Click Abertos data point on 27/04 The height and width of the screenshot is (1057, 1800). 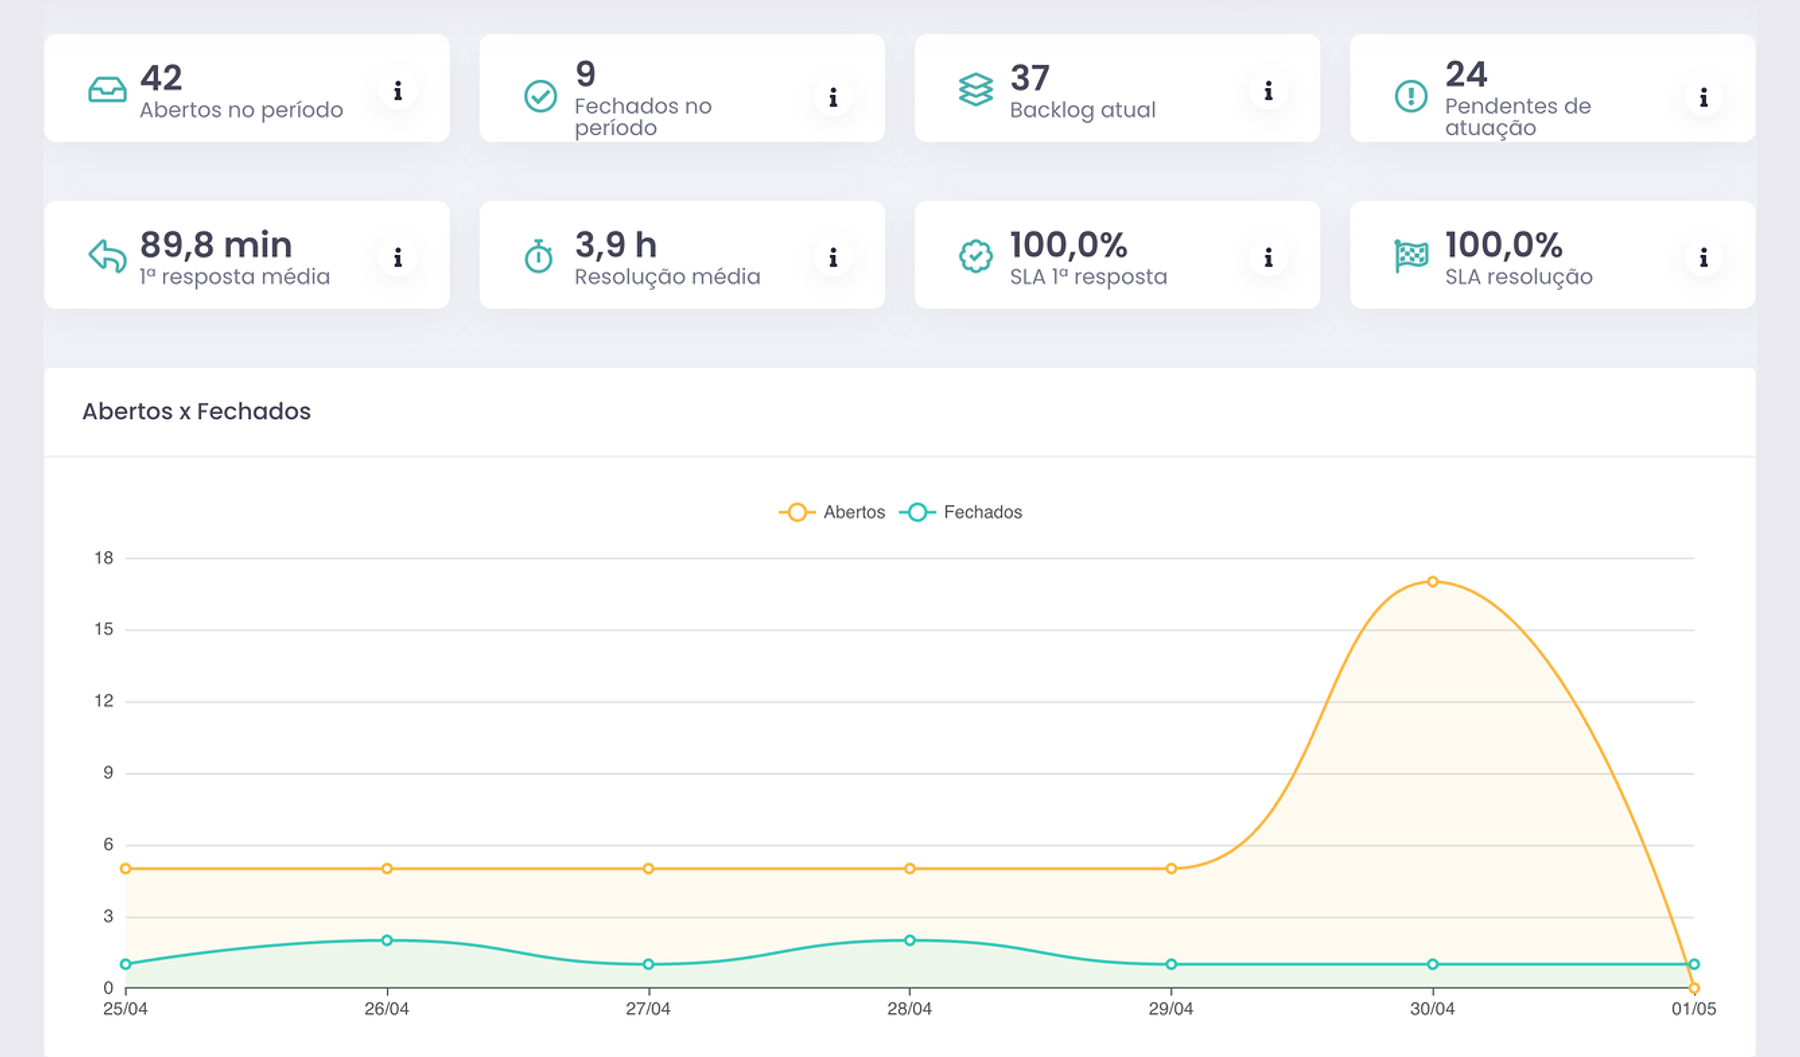coord(648,869)
